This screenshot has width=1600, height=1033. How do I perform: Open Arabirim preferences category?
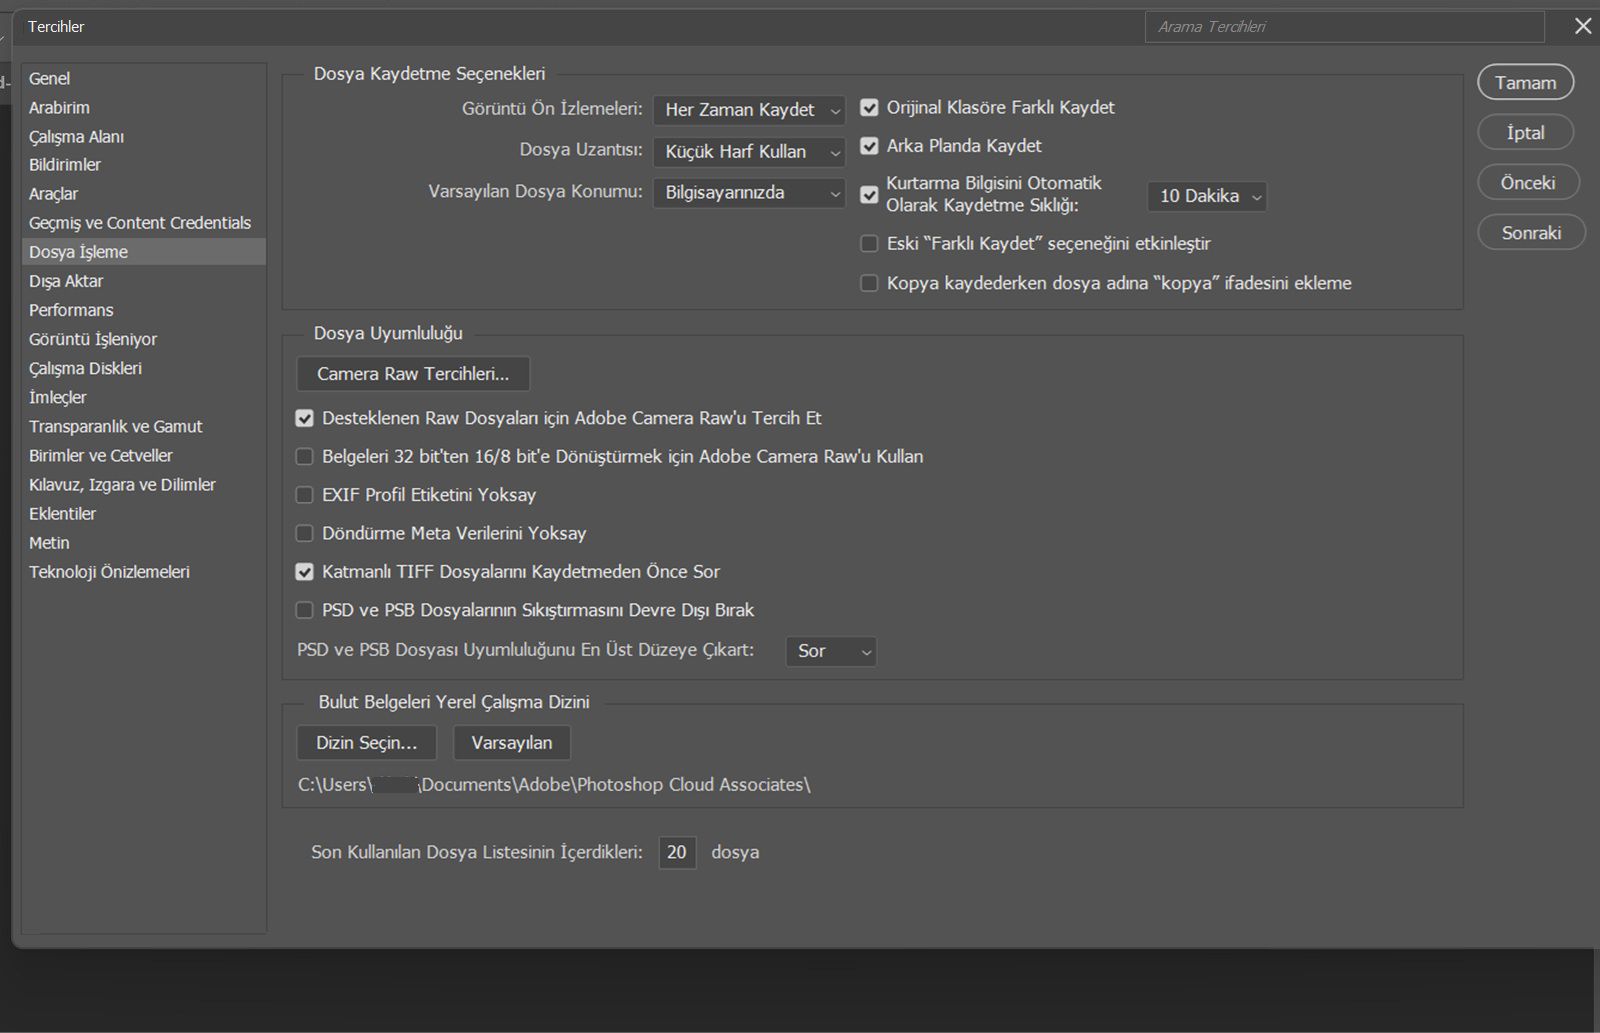(144, 107)
